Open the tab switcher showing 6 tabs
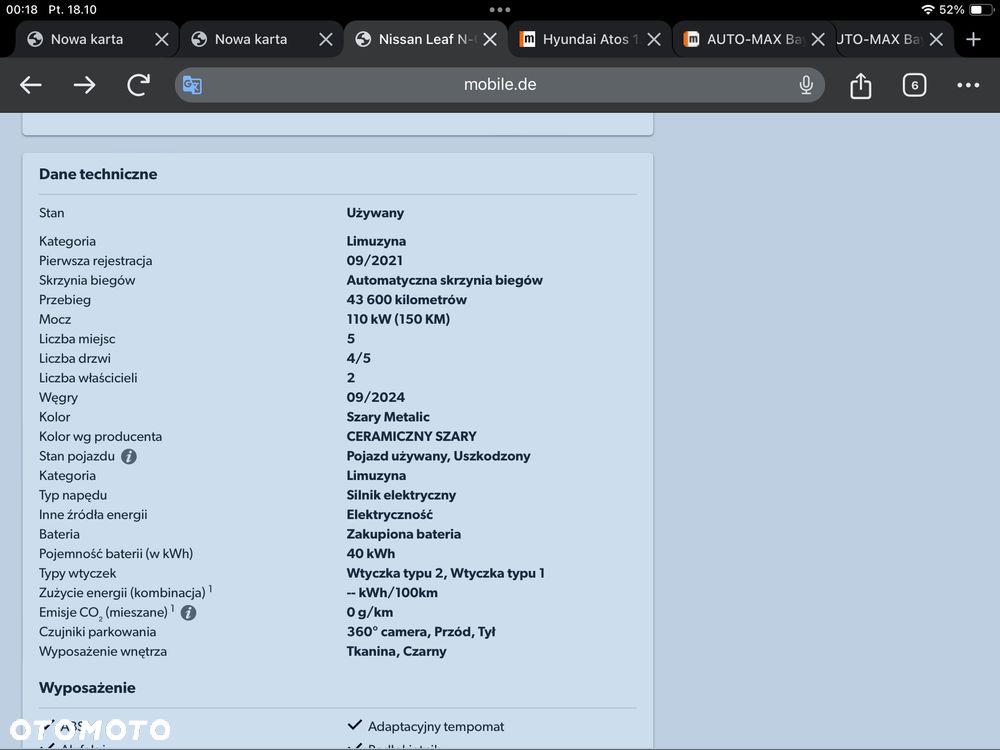The height and width of the screenshot is (750, 1000). (914, 85)
